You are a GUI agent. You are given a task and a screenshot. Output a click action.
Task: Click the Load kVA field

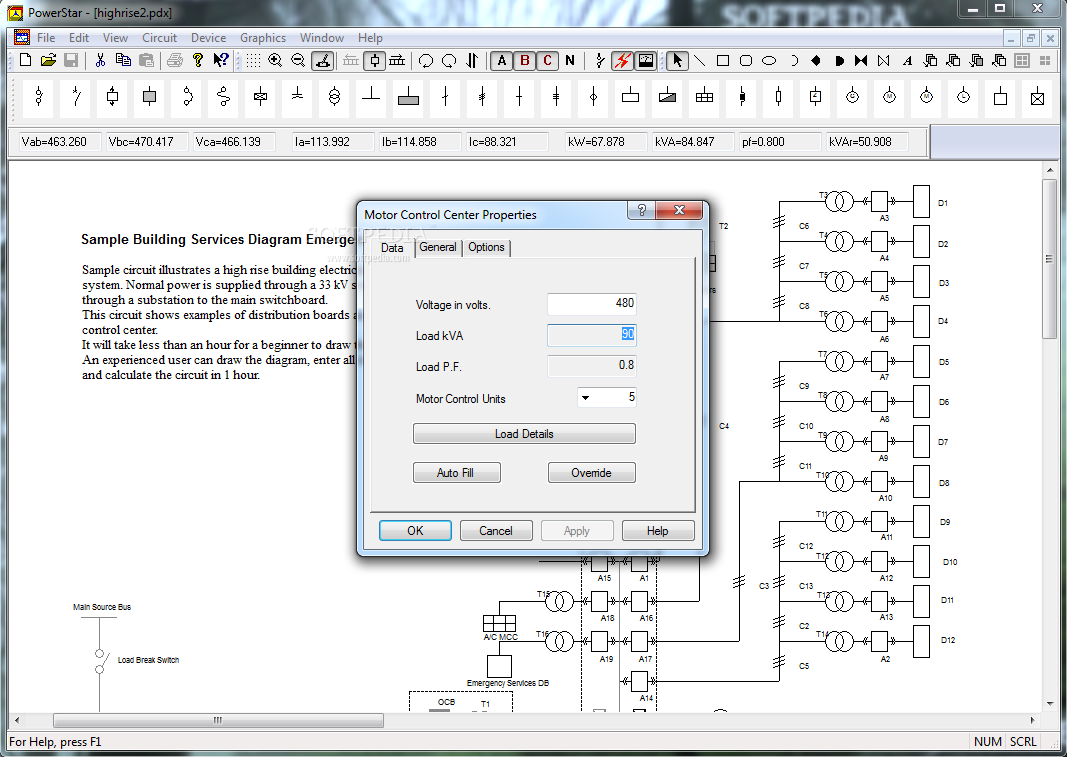click(591, 334)
